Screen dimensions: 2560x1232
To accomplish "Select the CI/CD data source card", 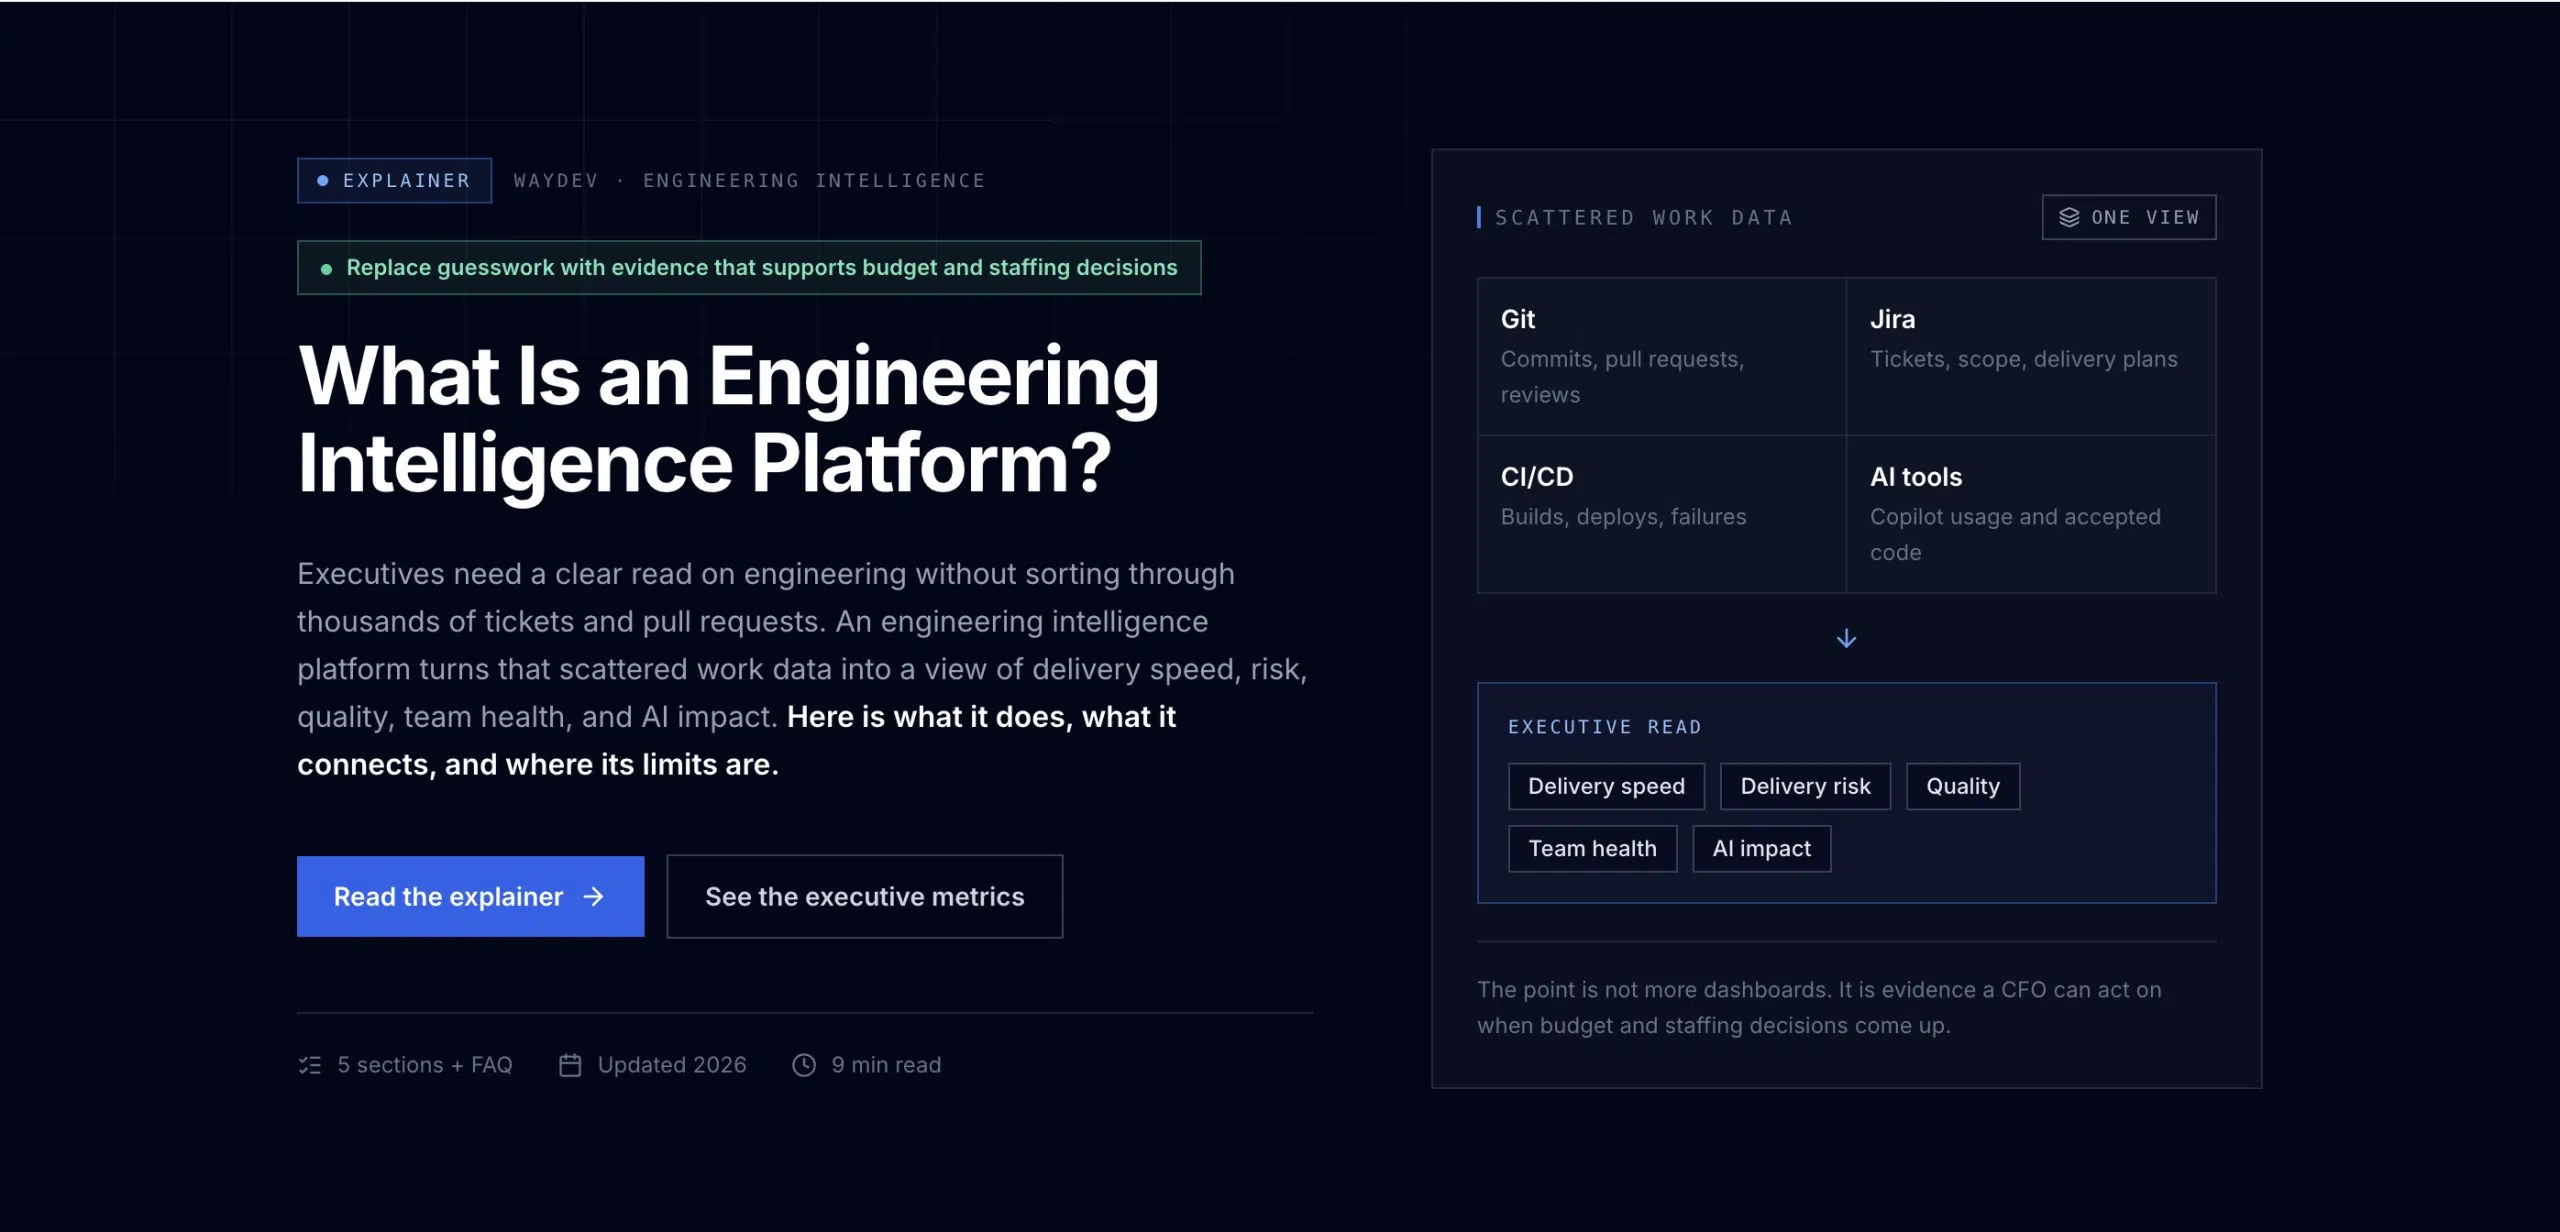I will pyautogui.click(x=1662, y=514).
